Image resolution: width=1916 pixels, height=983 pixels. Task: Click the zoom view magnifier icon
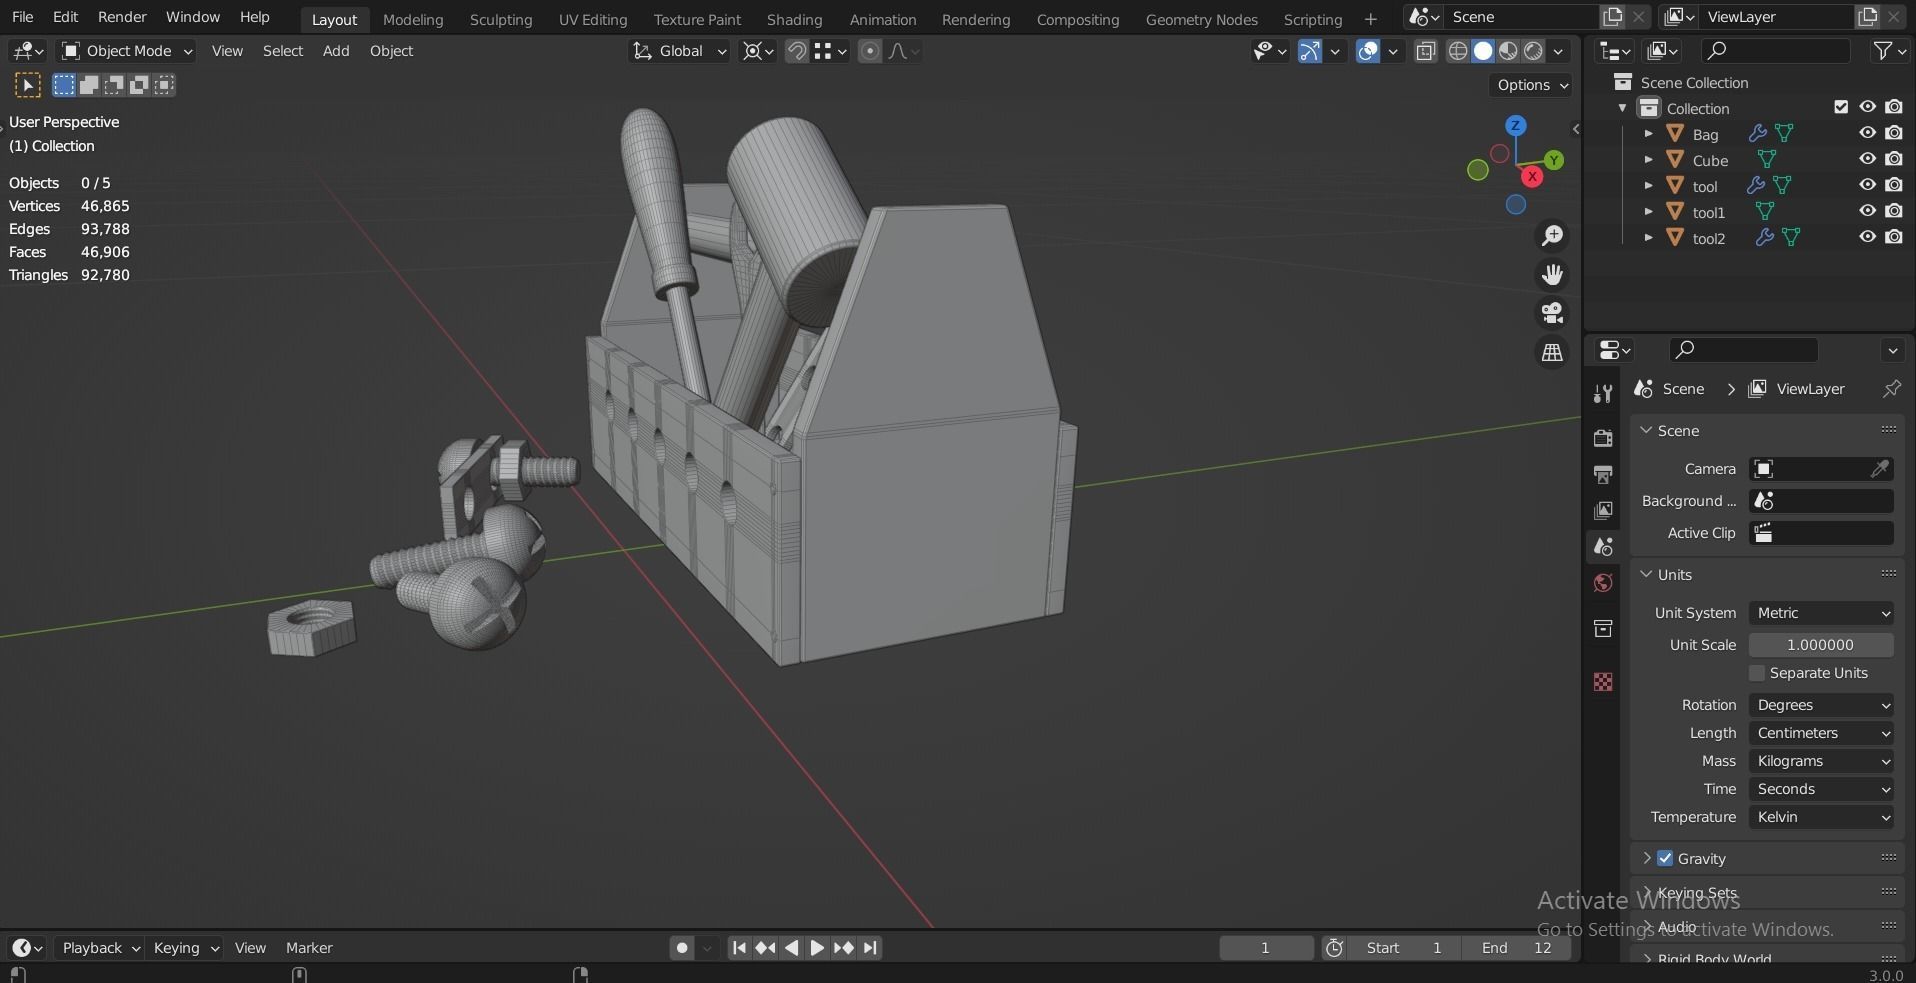(1552, 236)
